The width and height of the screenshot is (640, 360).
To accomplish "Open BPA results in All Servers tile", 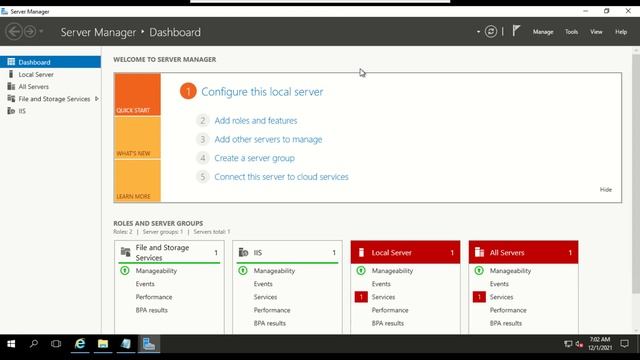I will point(506,323).
